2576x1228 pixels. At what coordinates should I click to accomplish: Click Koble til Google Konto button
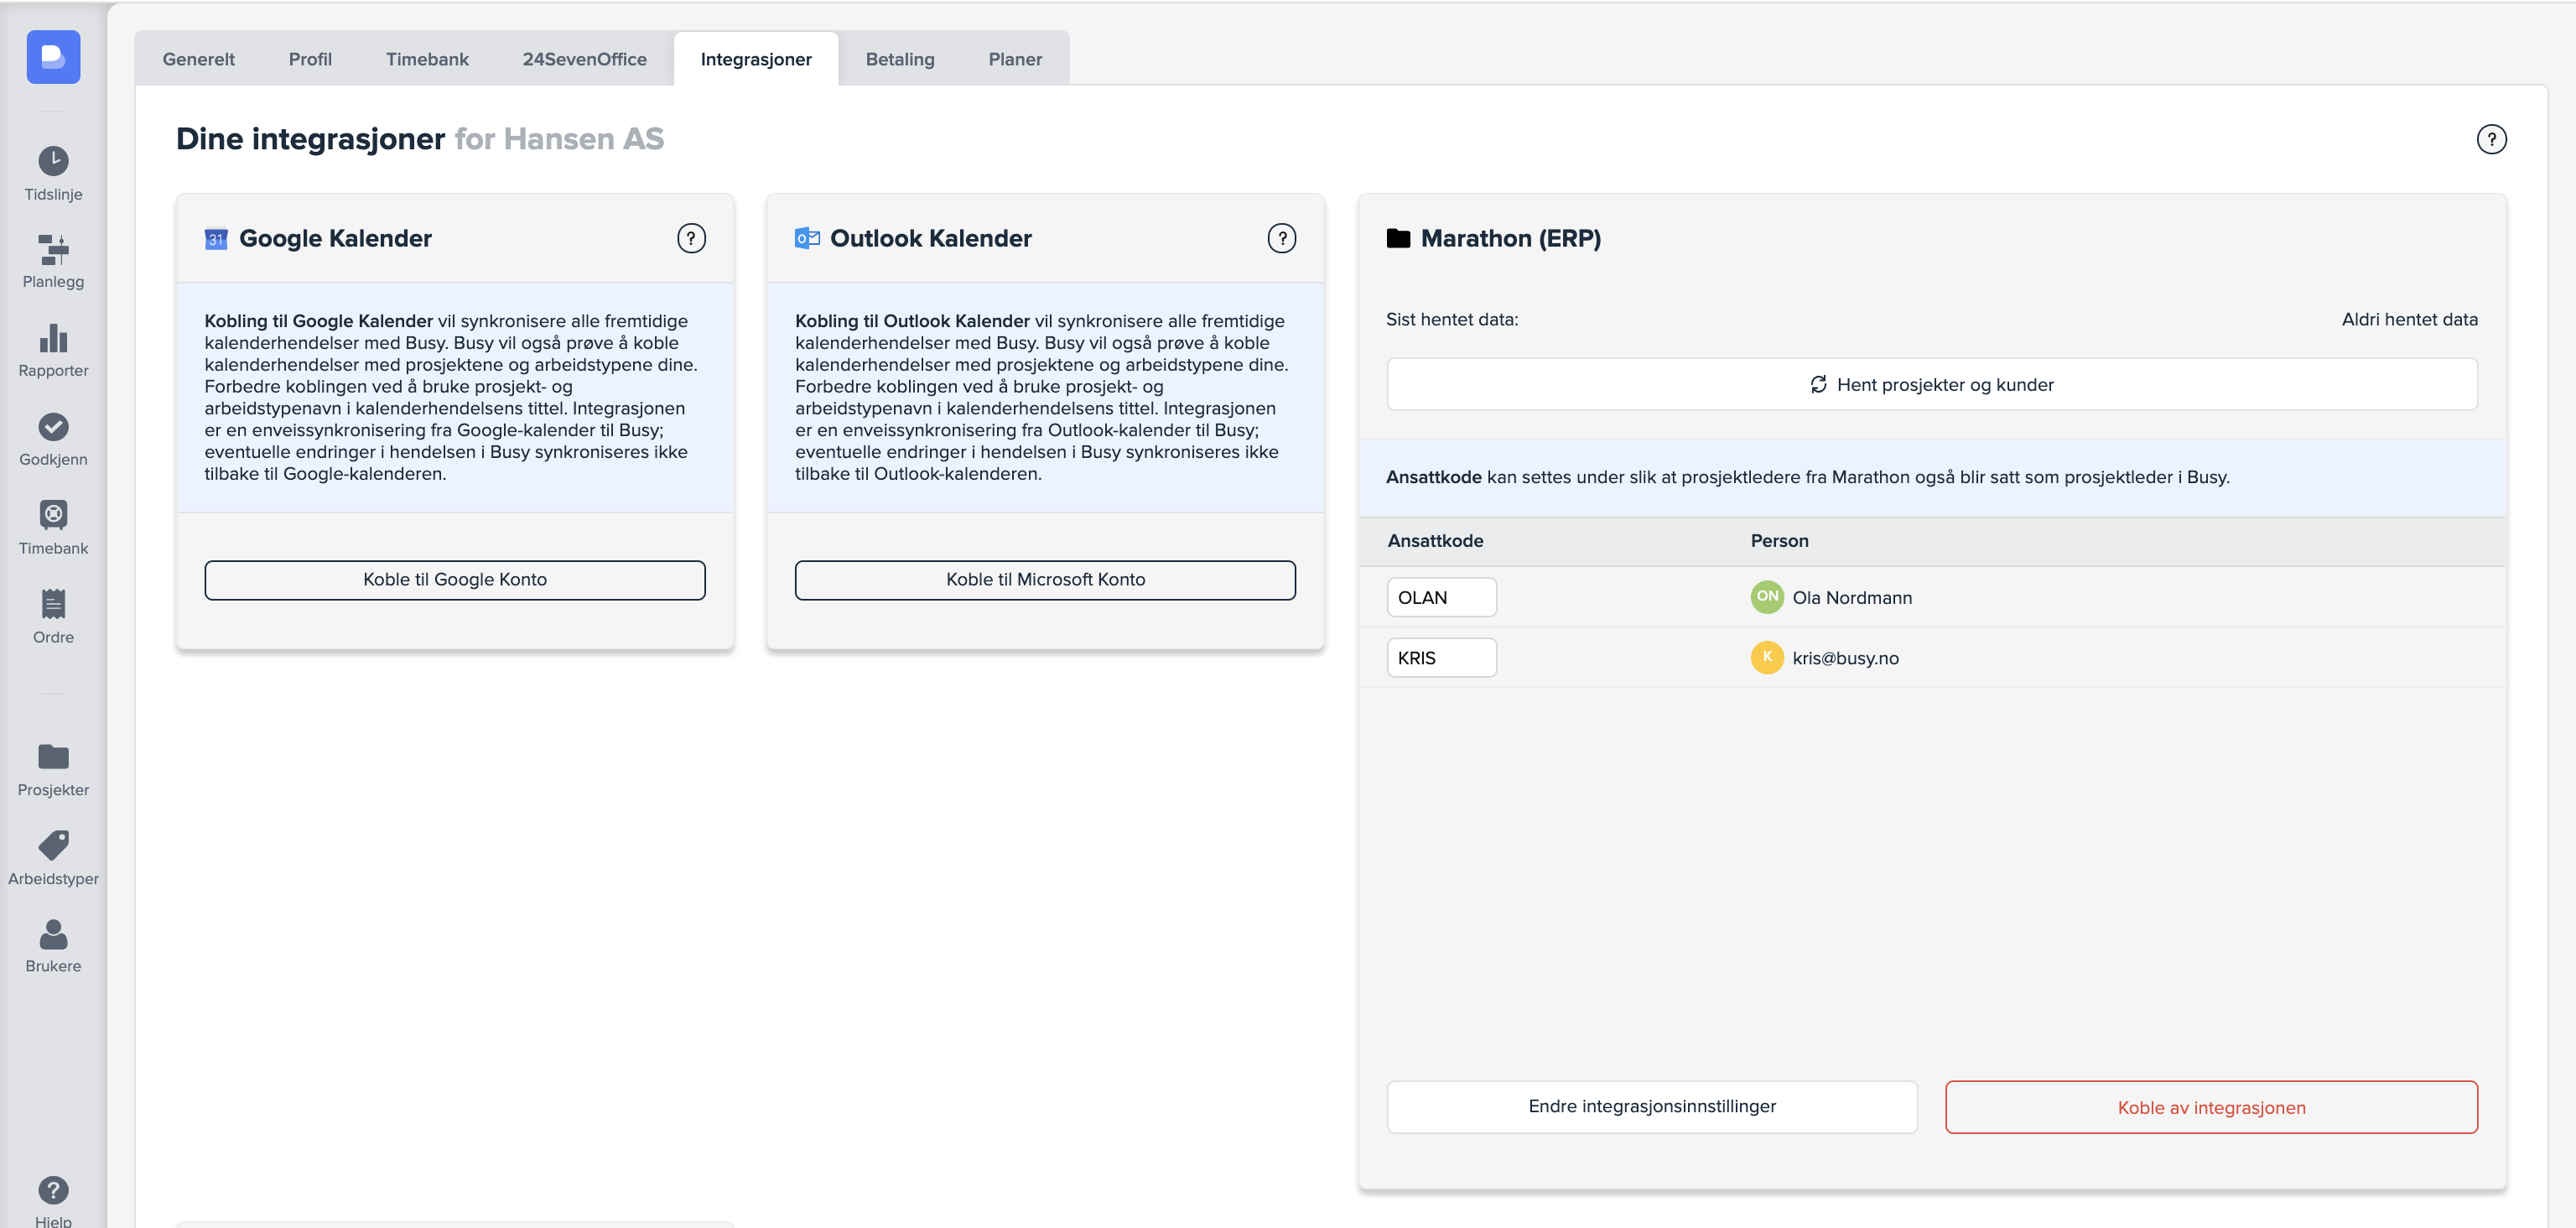pos(455,580)
